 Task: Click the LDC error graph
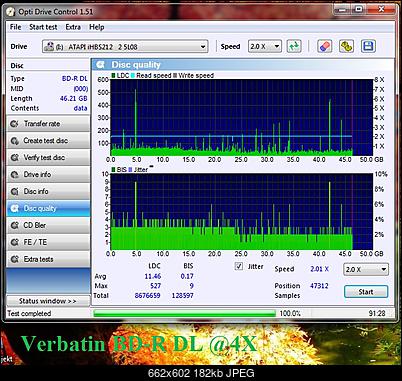[241, 117]
